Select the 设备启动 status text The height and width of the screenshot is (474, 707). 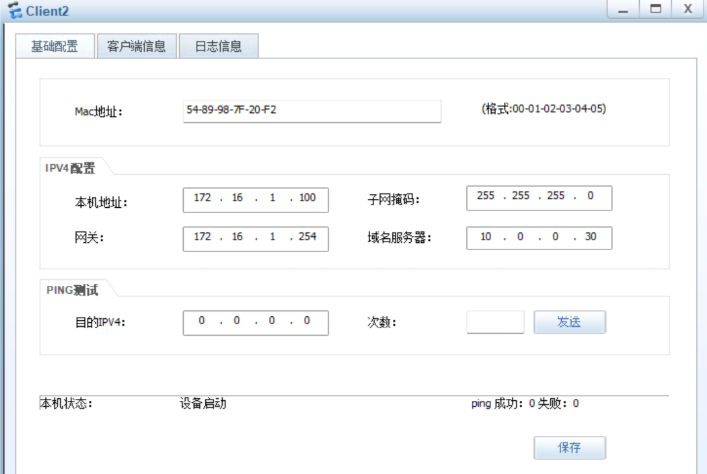(x=203, y=403)
